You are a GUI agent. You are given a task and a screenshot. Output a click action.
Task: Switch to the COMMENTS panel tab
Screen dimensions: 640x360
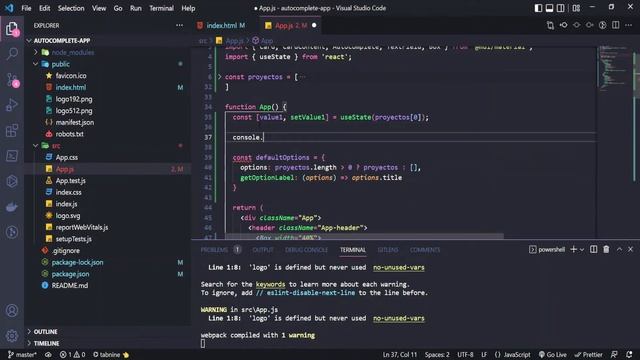(425, 250)
